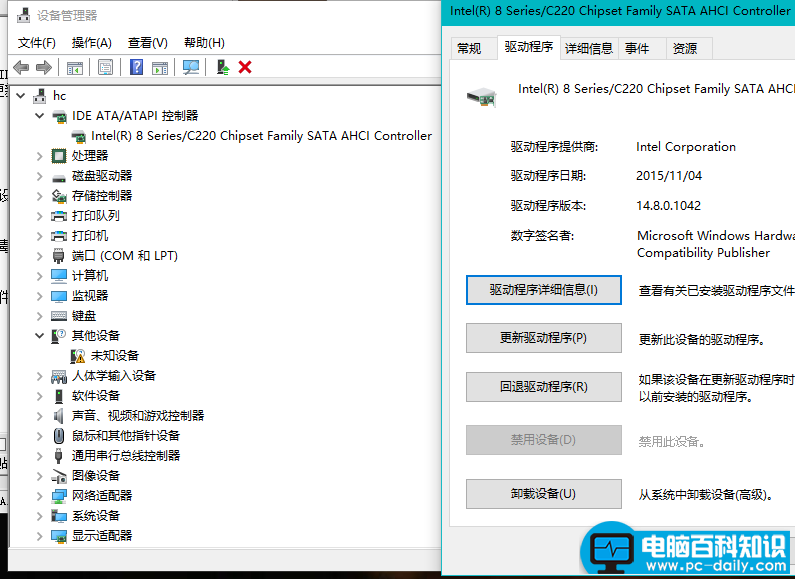Click the red X Uninstall device icon
Screen dimensions: 795x579
click(x=245, y=67)
